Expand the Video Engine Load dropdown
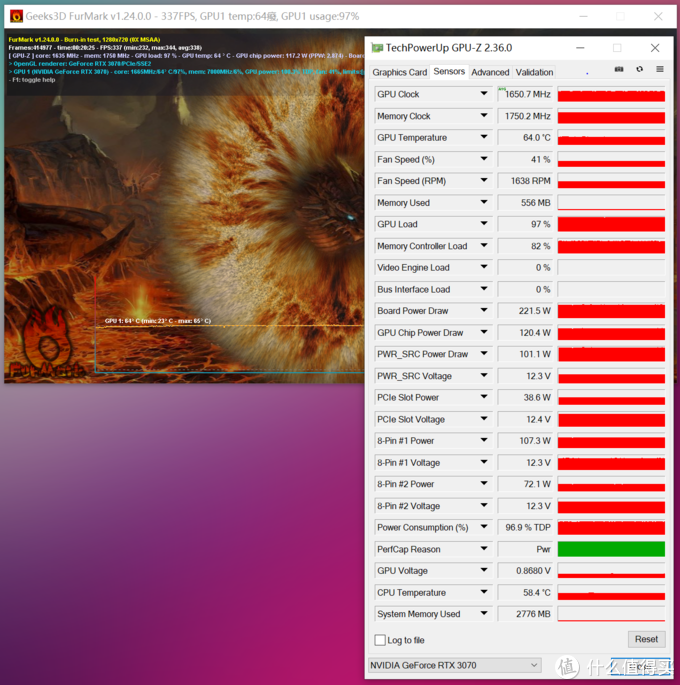 (x=484, y=266)
